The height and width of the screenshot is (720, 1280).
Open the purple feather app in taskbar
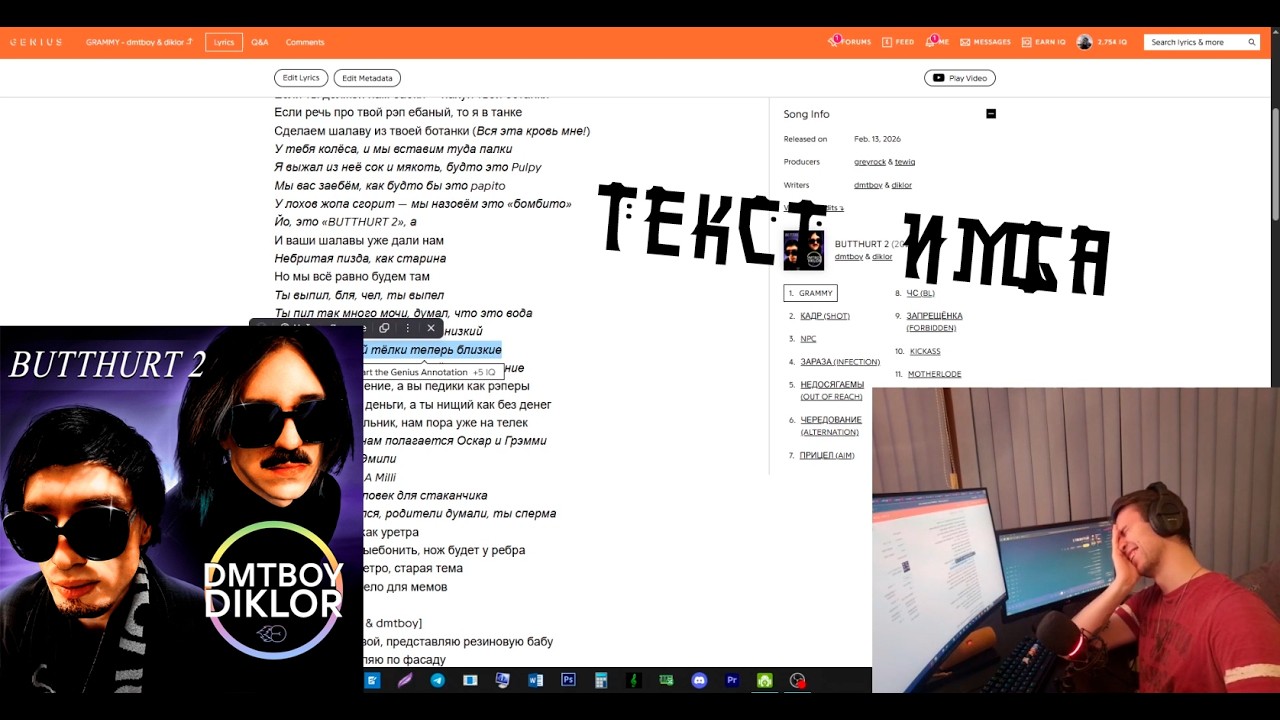pyautogui.click(x=405, y=680)
